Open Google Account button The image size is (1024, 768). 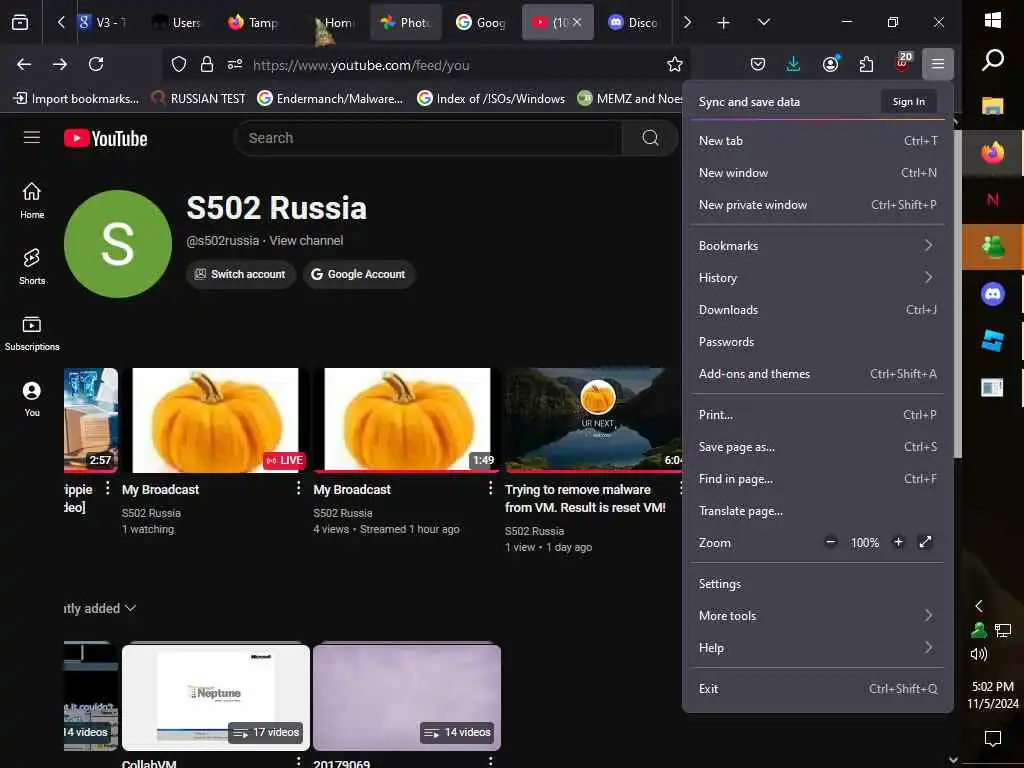[359, 274]
